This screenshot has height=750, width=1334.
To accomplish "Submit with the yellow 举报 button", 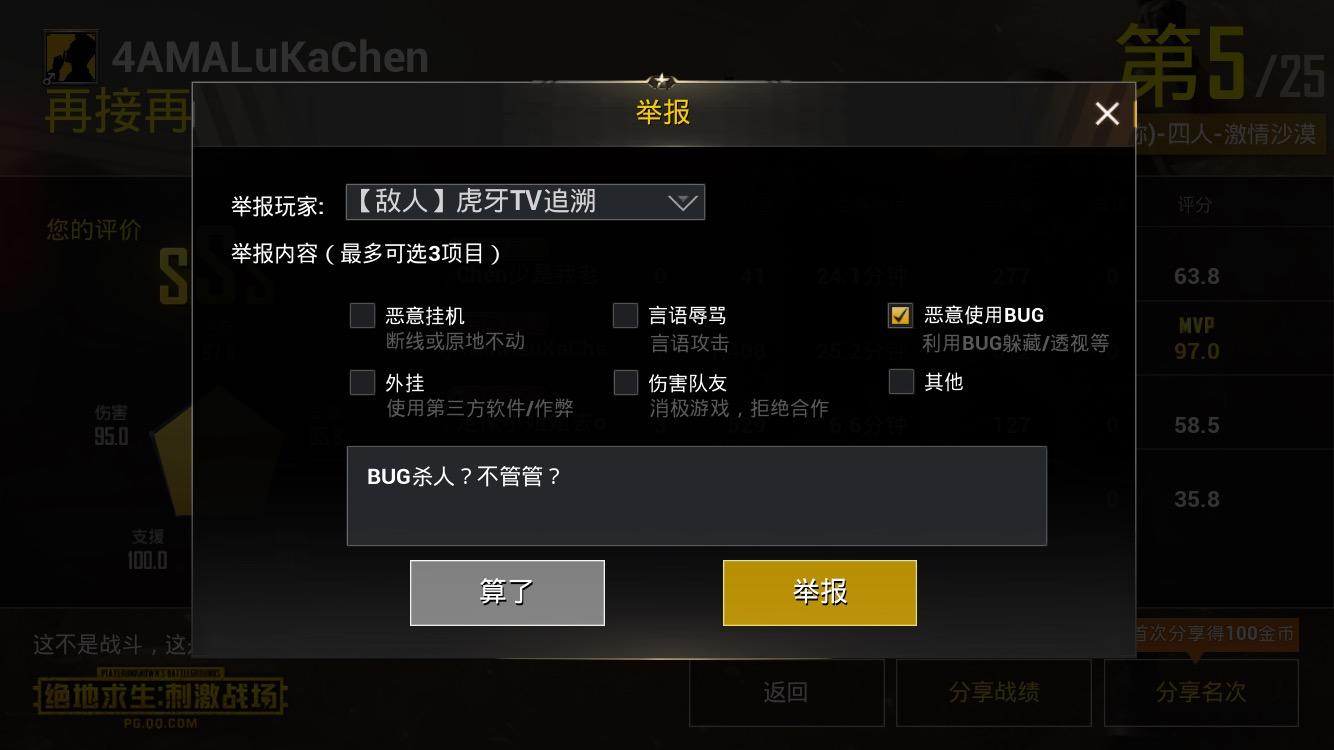I will click(819, 593).
